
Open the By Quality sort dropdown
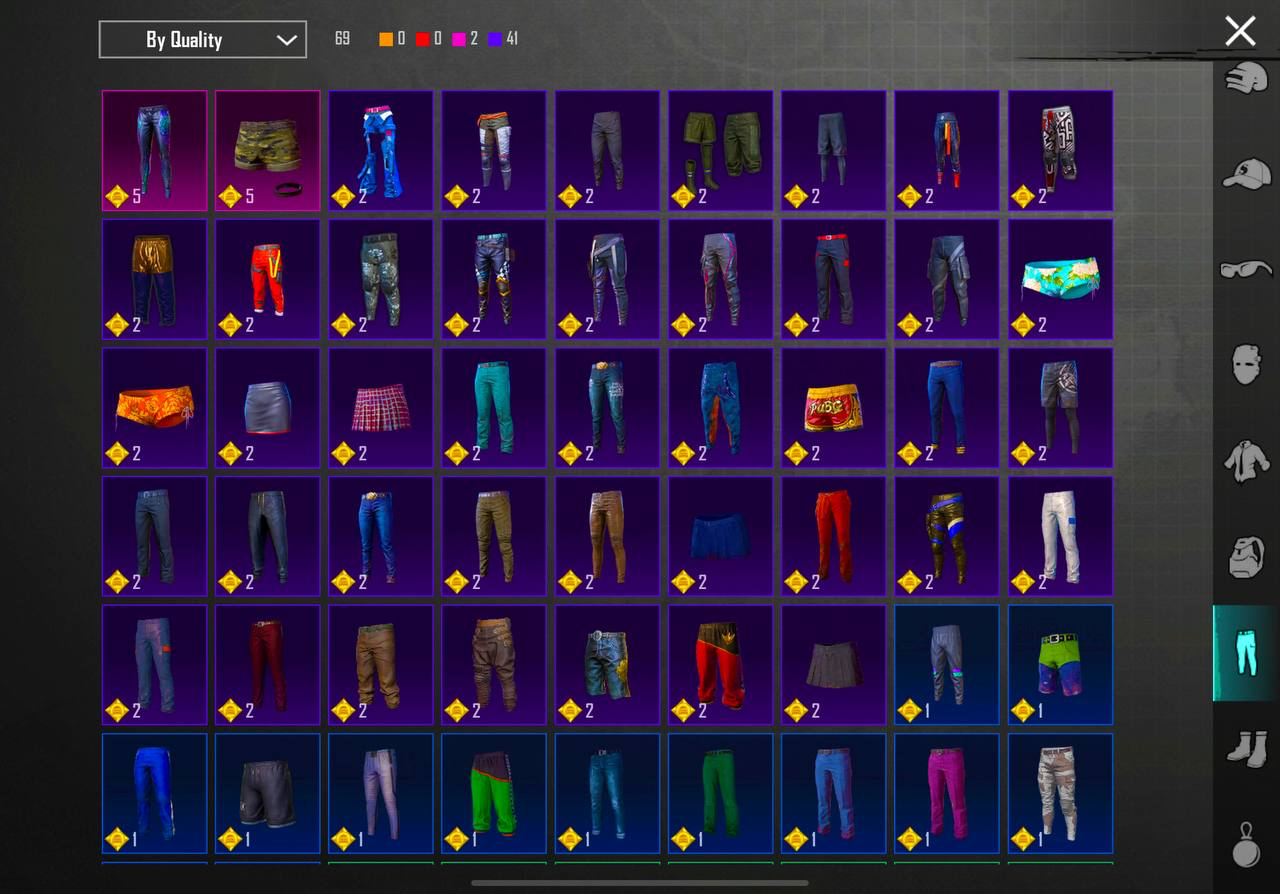203,40
